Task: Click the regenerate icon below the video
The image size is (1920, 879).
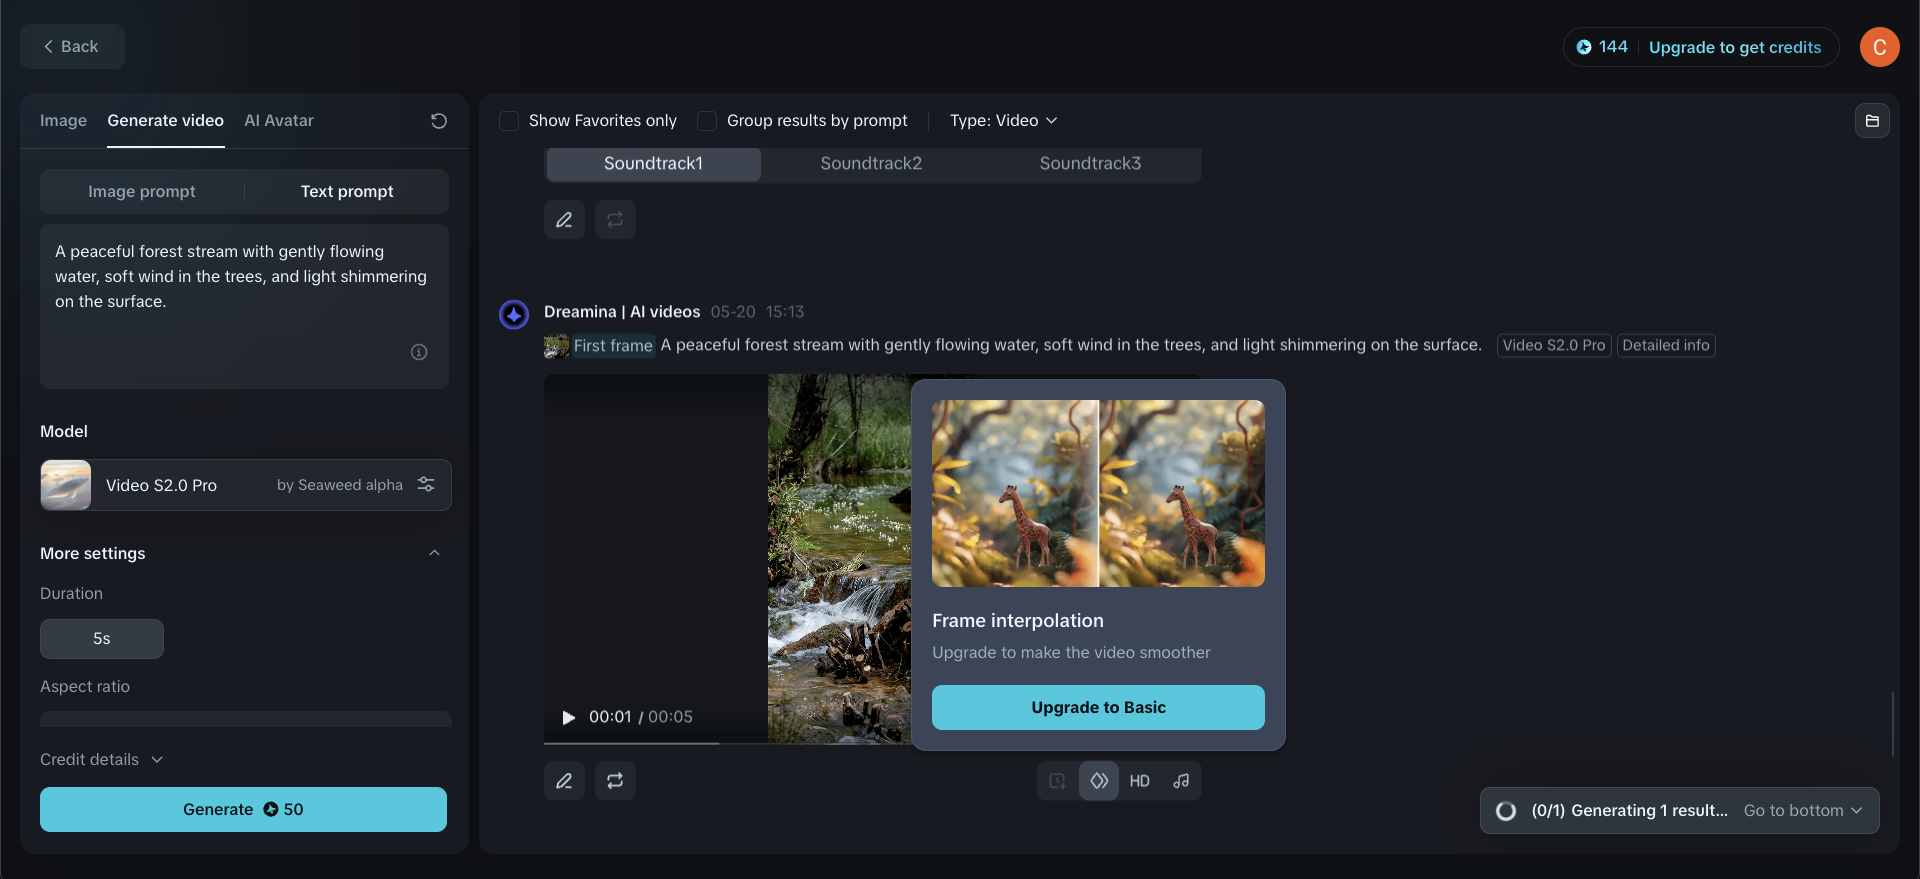Action: pos(615,781)
